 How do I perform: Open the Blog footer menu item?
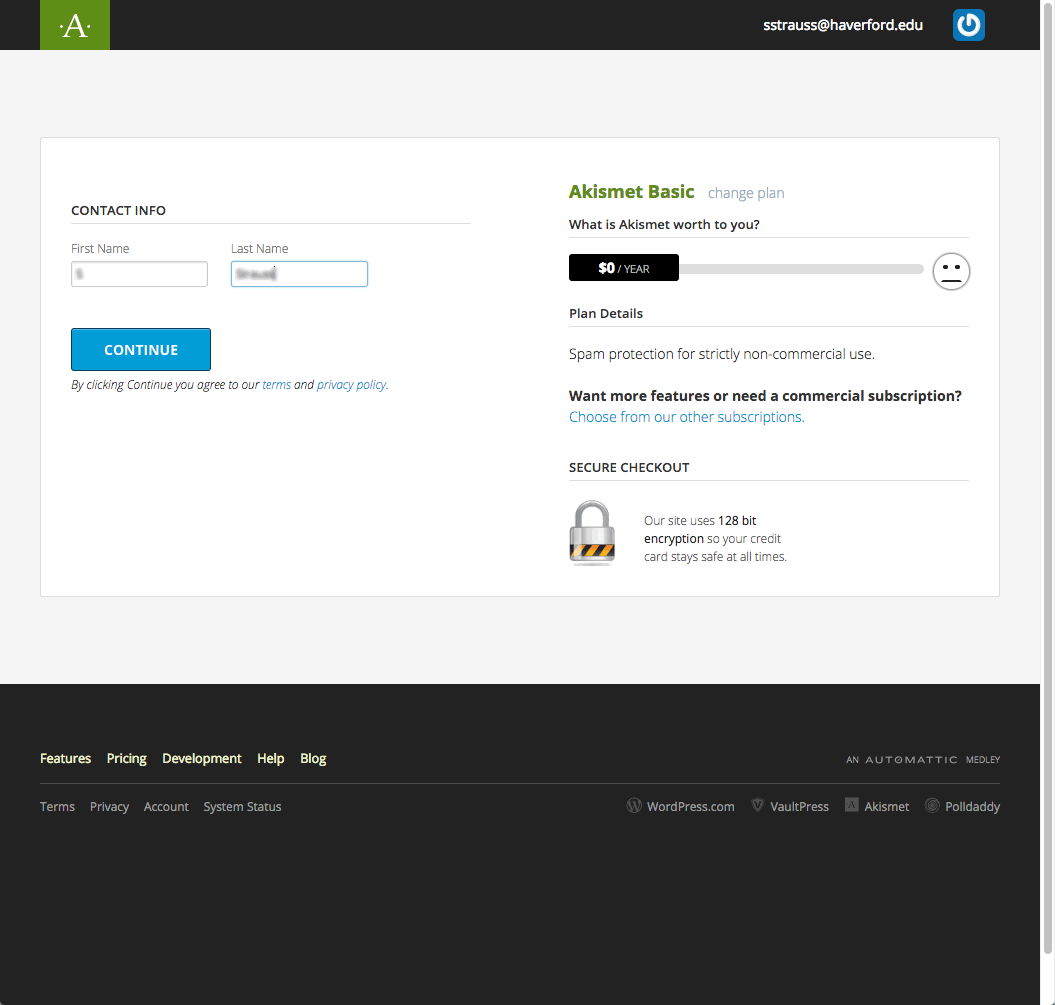313,759
